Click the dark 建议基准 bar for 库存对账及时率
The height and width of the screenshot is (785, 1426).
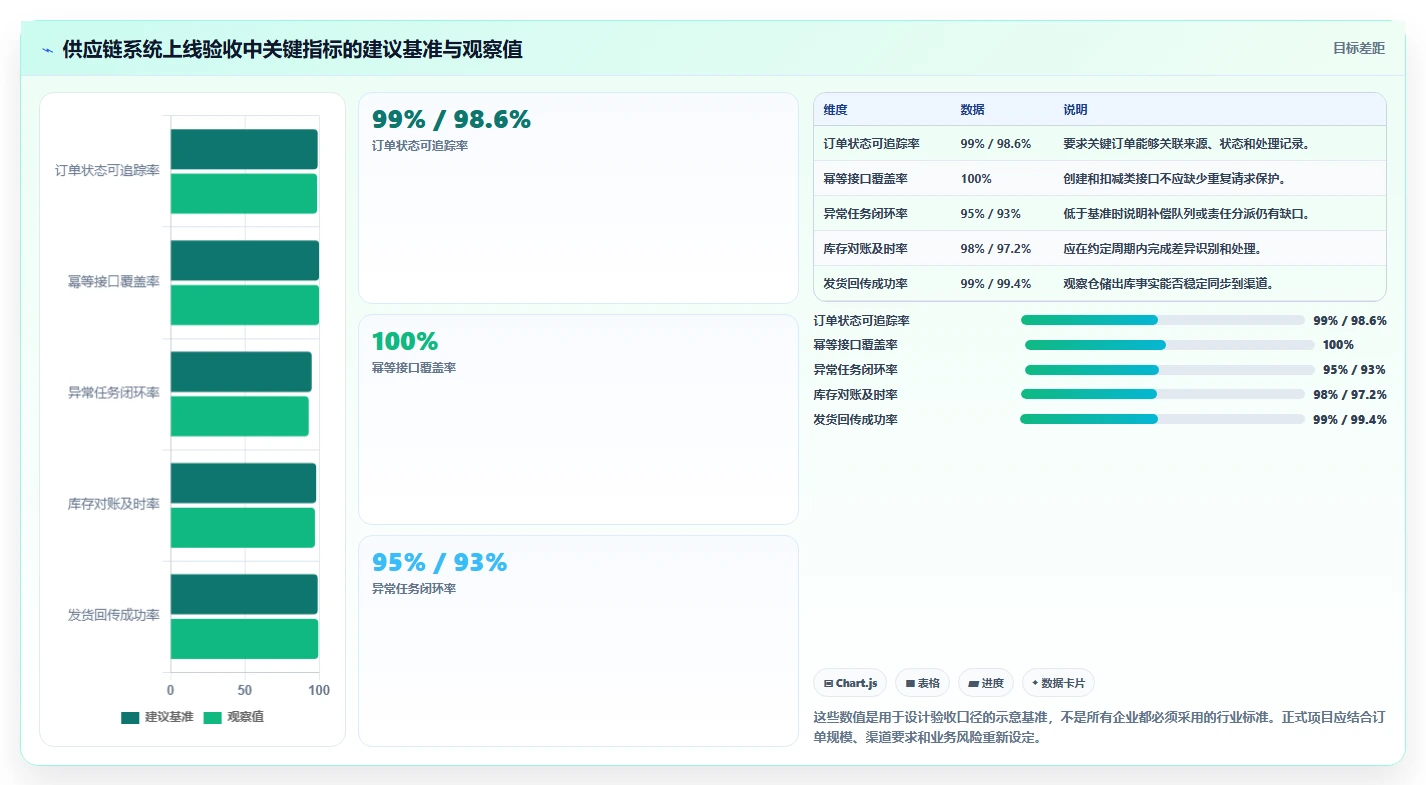243,483
